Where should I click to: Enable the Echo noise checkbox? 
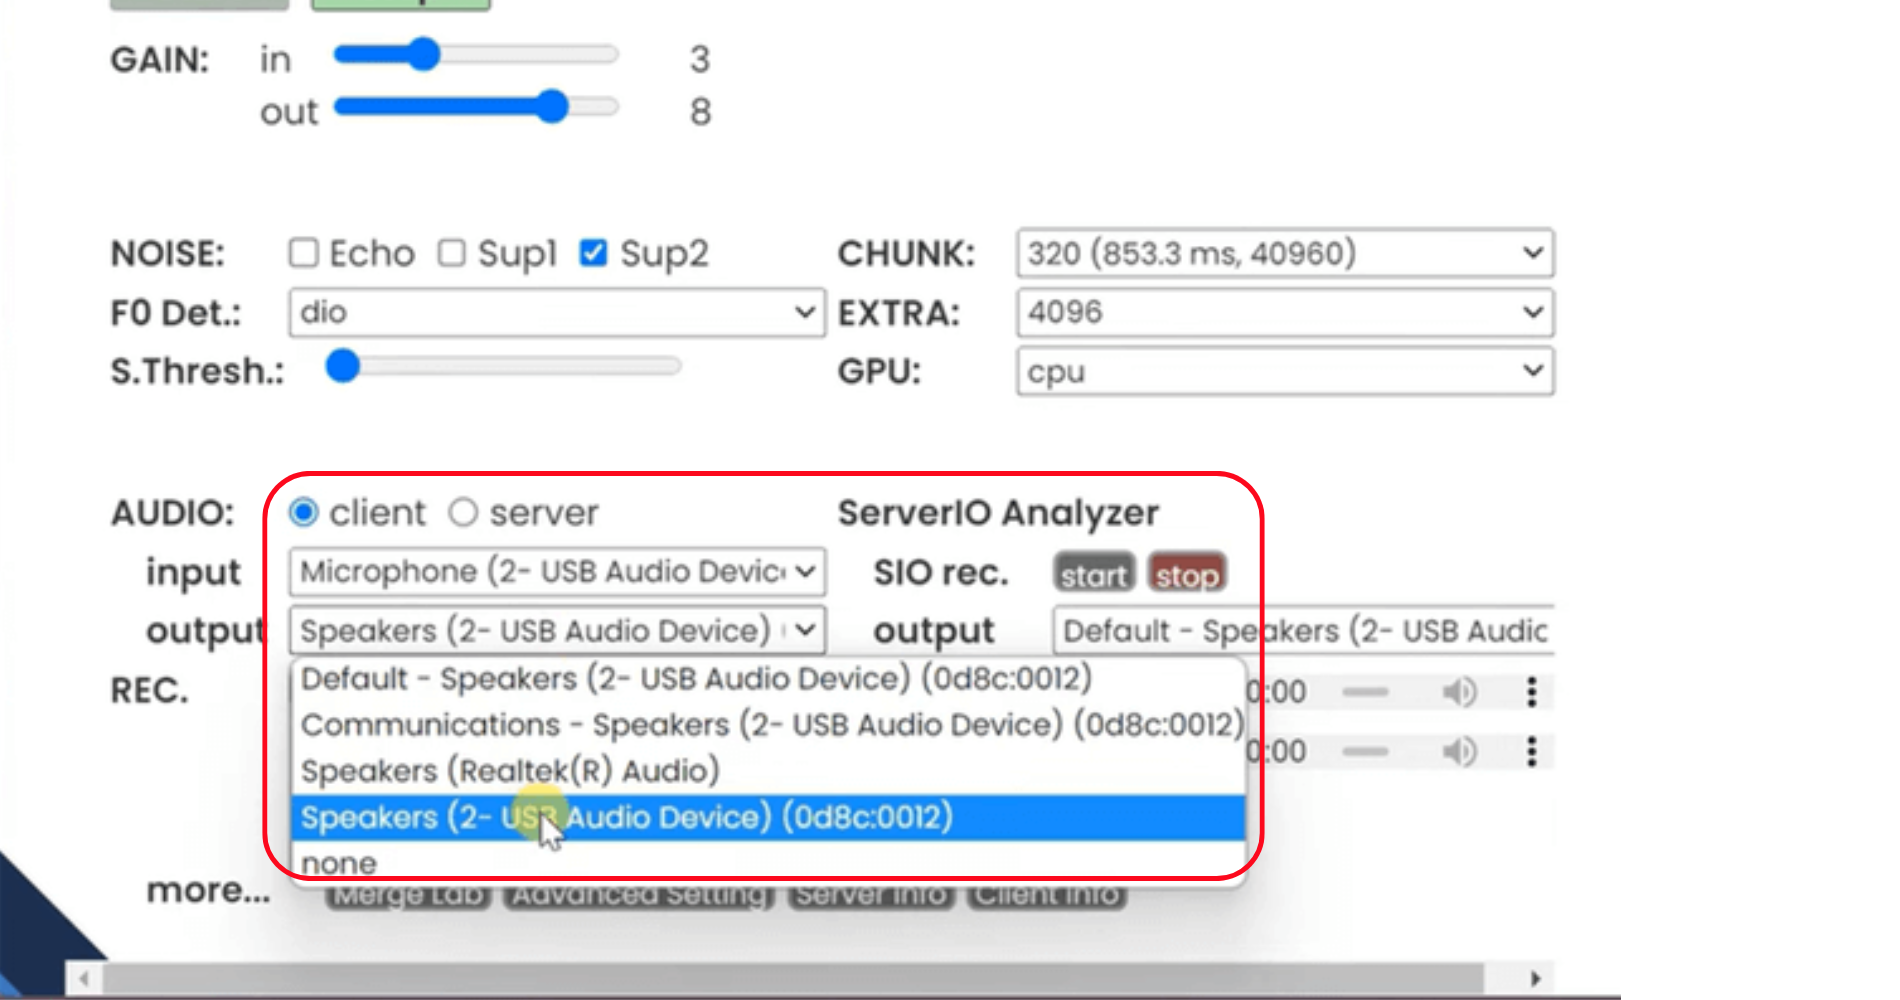(x=302, y=254)
